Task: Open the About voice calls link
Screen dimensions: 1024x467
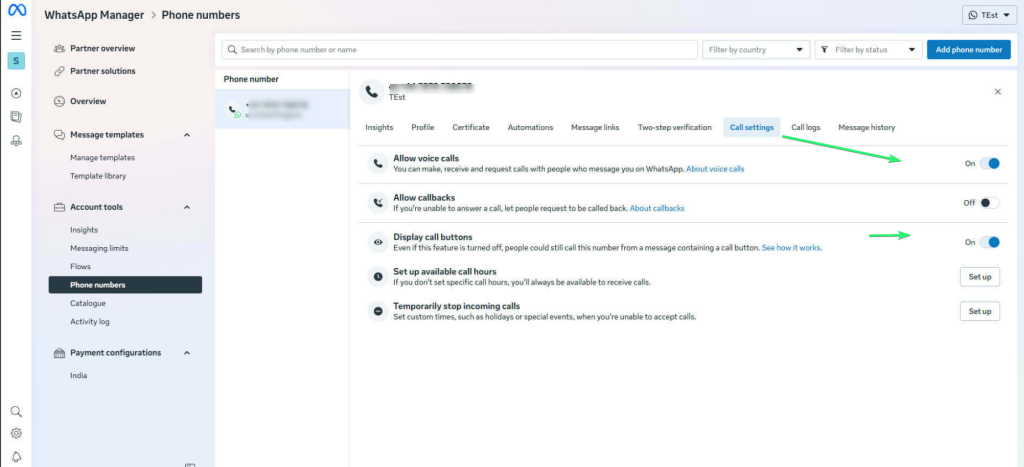Action: 715,169
